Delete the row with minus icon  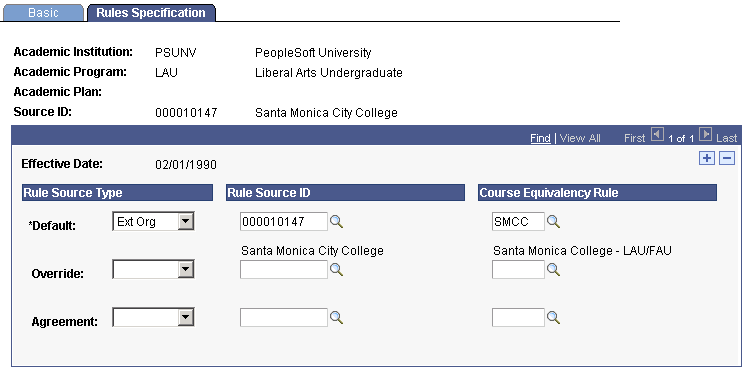coord(727,159)
